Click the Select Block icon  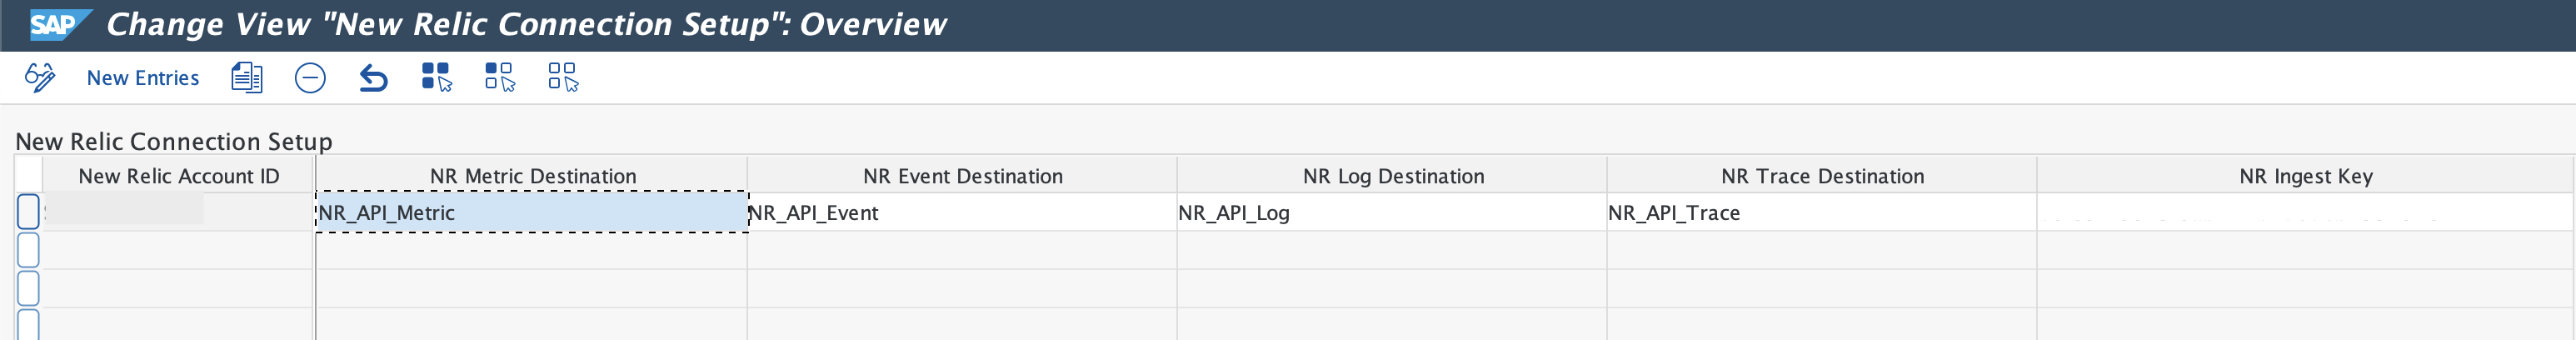point(499,78)
